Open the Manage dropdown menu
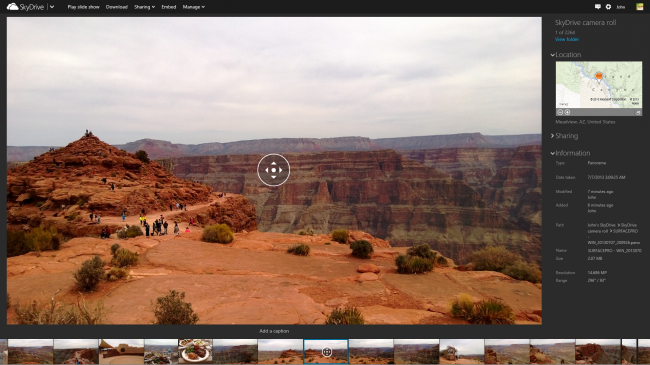 click(x=194, y=7)
